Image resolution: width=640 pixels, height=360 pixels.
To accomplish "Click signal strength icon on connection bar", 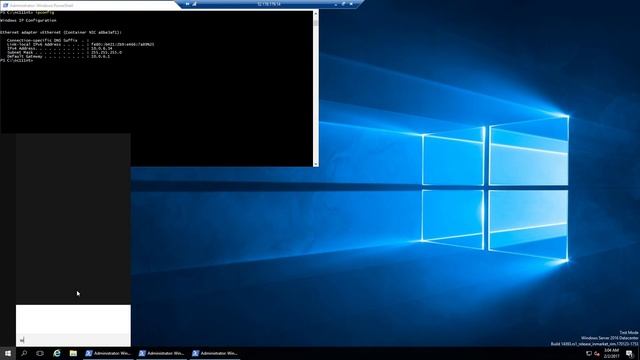I will (195, 4).
